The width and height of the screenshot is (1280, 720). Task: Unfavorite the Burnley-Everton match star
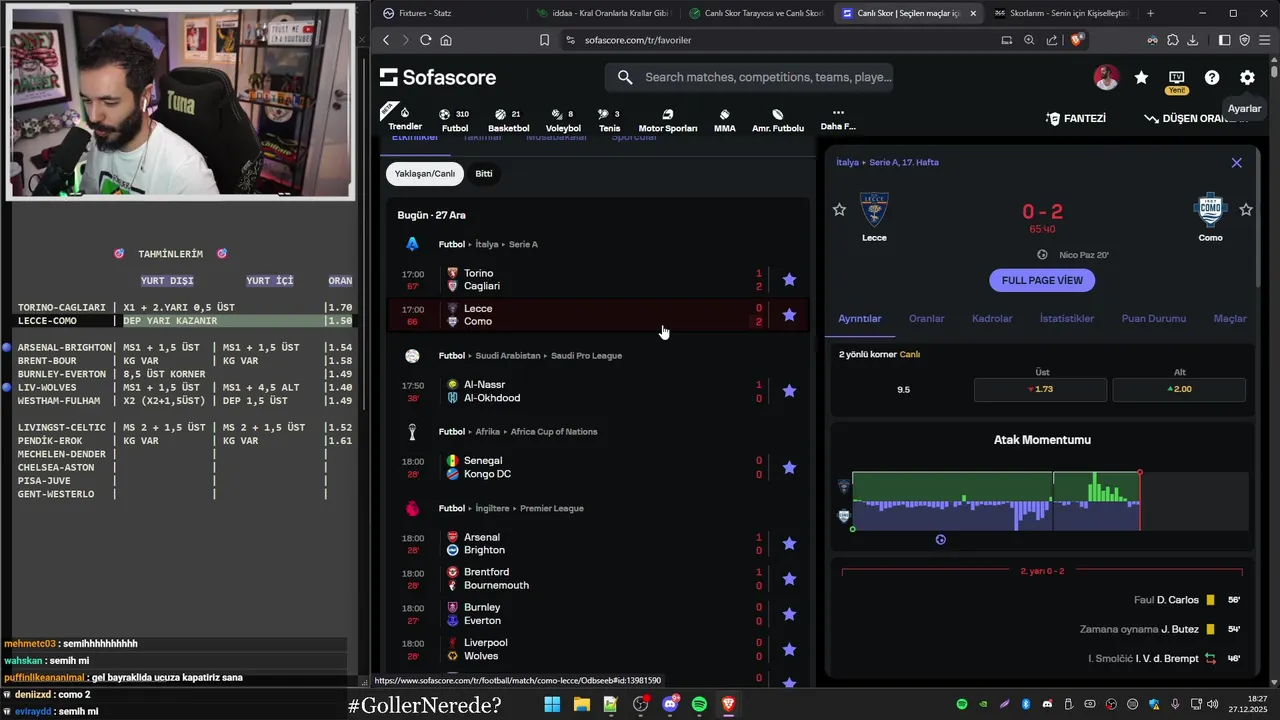(789, 614)
